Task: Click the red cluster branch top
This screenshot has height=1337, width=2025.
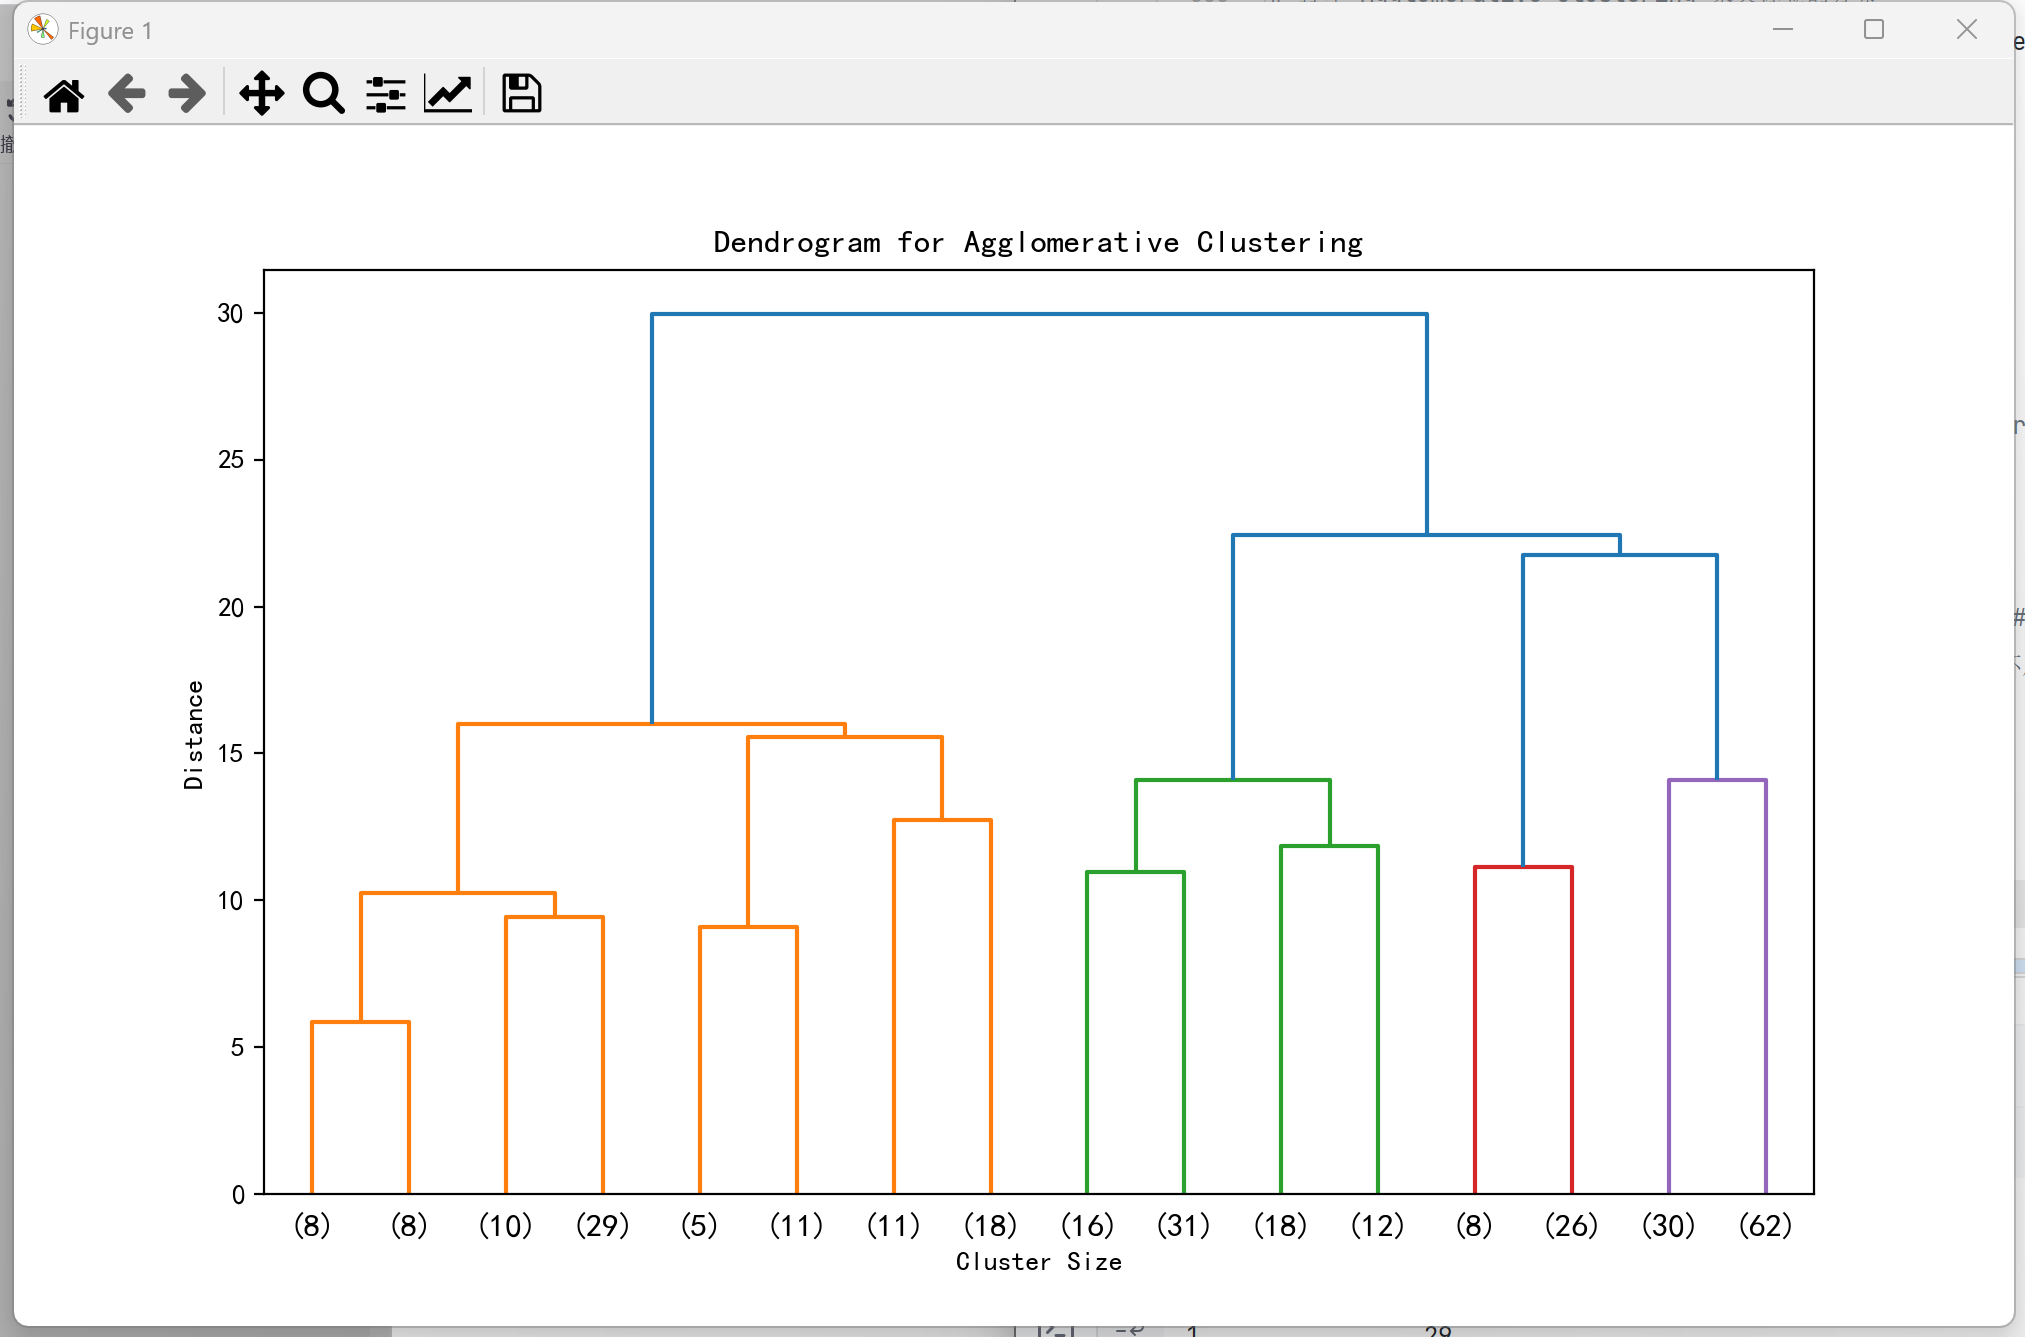Action: pos(1523,867)
